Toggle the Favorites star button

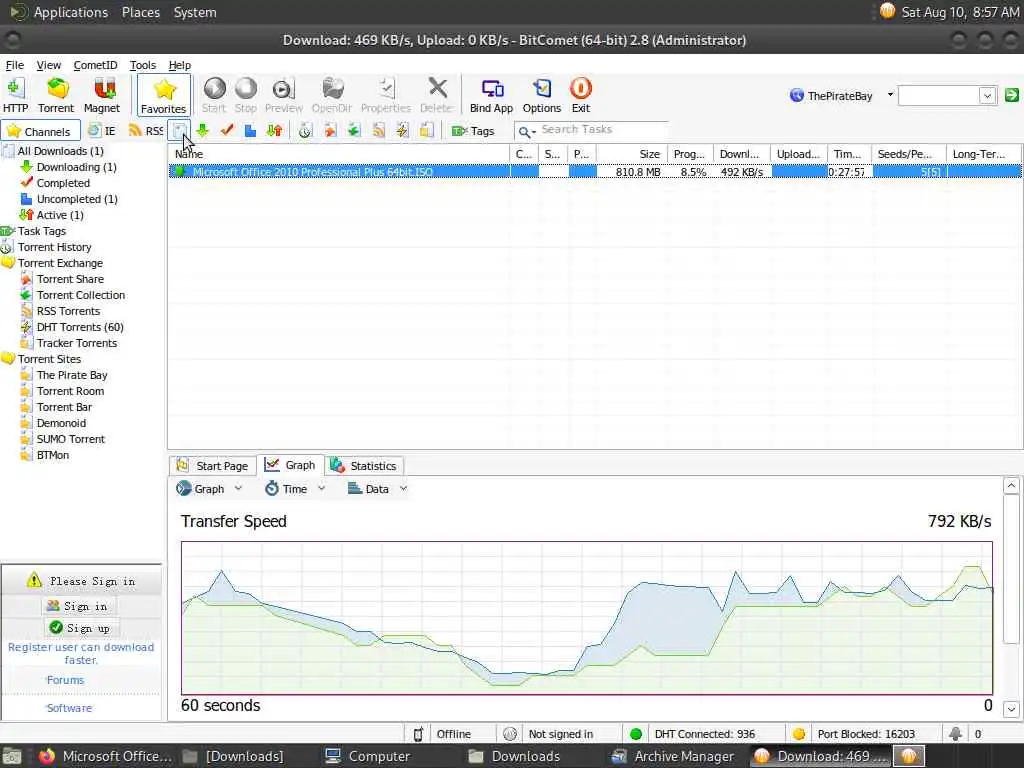tap(164, 95)
